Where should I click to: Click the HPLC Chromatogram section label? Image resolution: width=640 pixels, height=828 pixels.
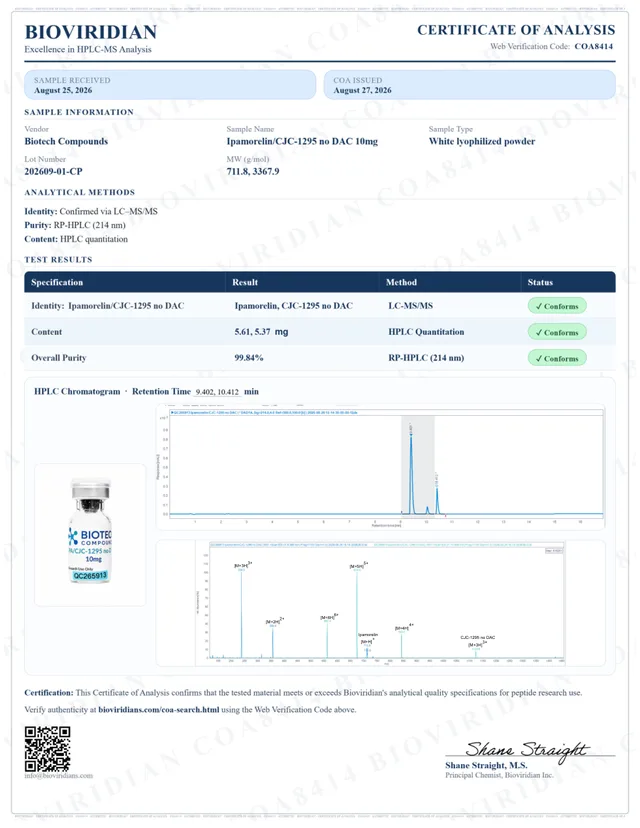point(77,392)
